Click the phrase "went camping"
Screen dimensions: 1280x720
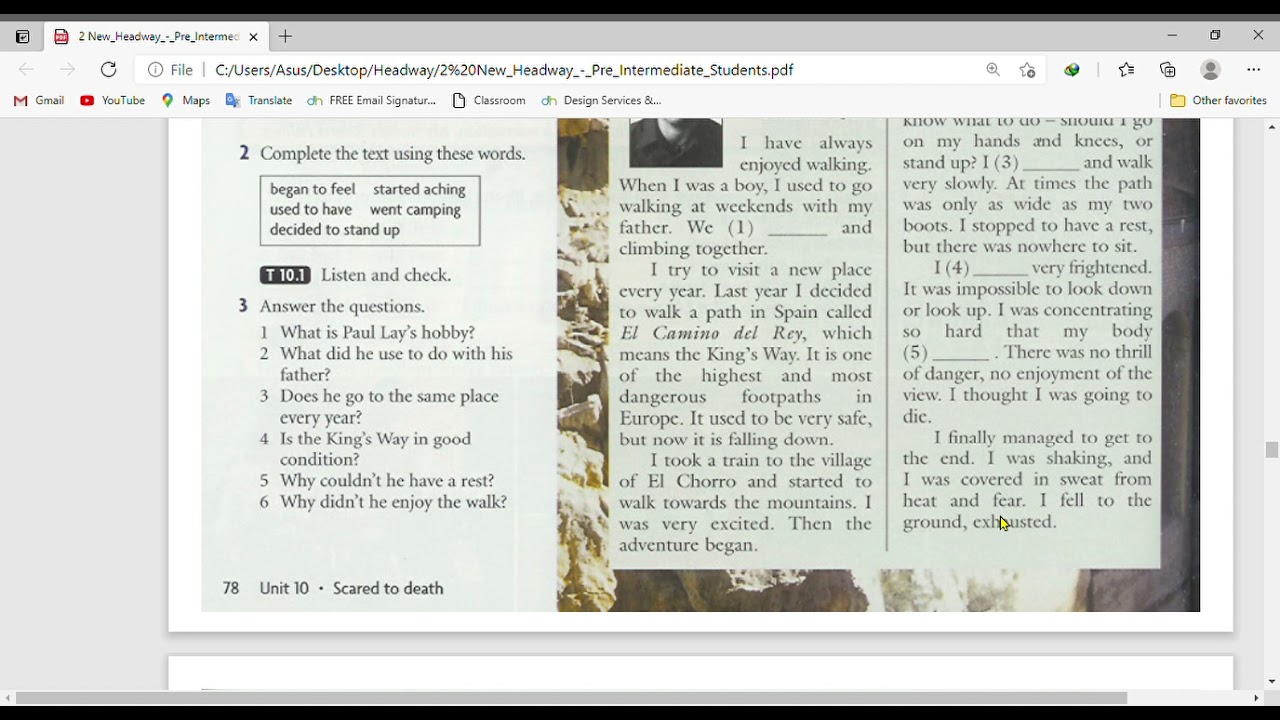tap(415, 209)
